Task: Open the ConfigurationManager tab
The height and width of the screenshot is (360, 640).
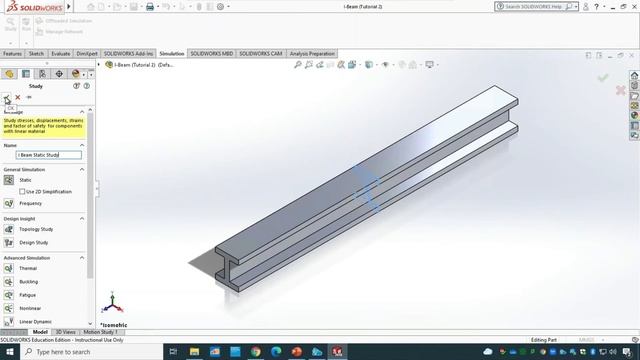Action: point(42,74)
